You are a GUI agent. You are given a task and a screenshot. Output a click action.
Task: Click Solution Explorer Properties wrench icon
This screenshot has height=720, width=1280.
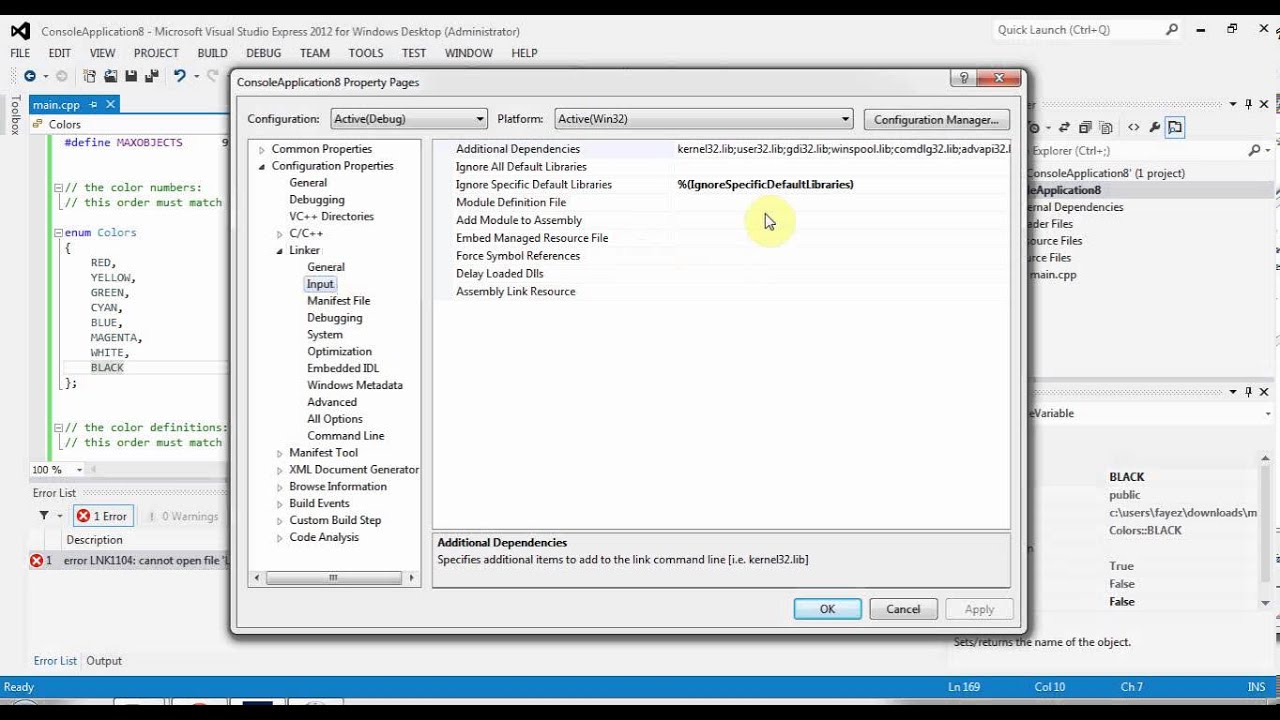1155,127
